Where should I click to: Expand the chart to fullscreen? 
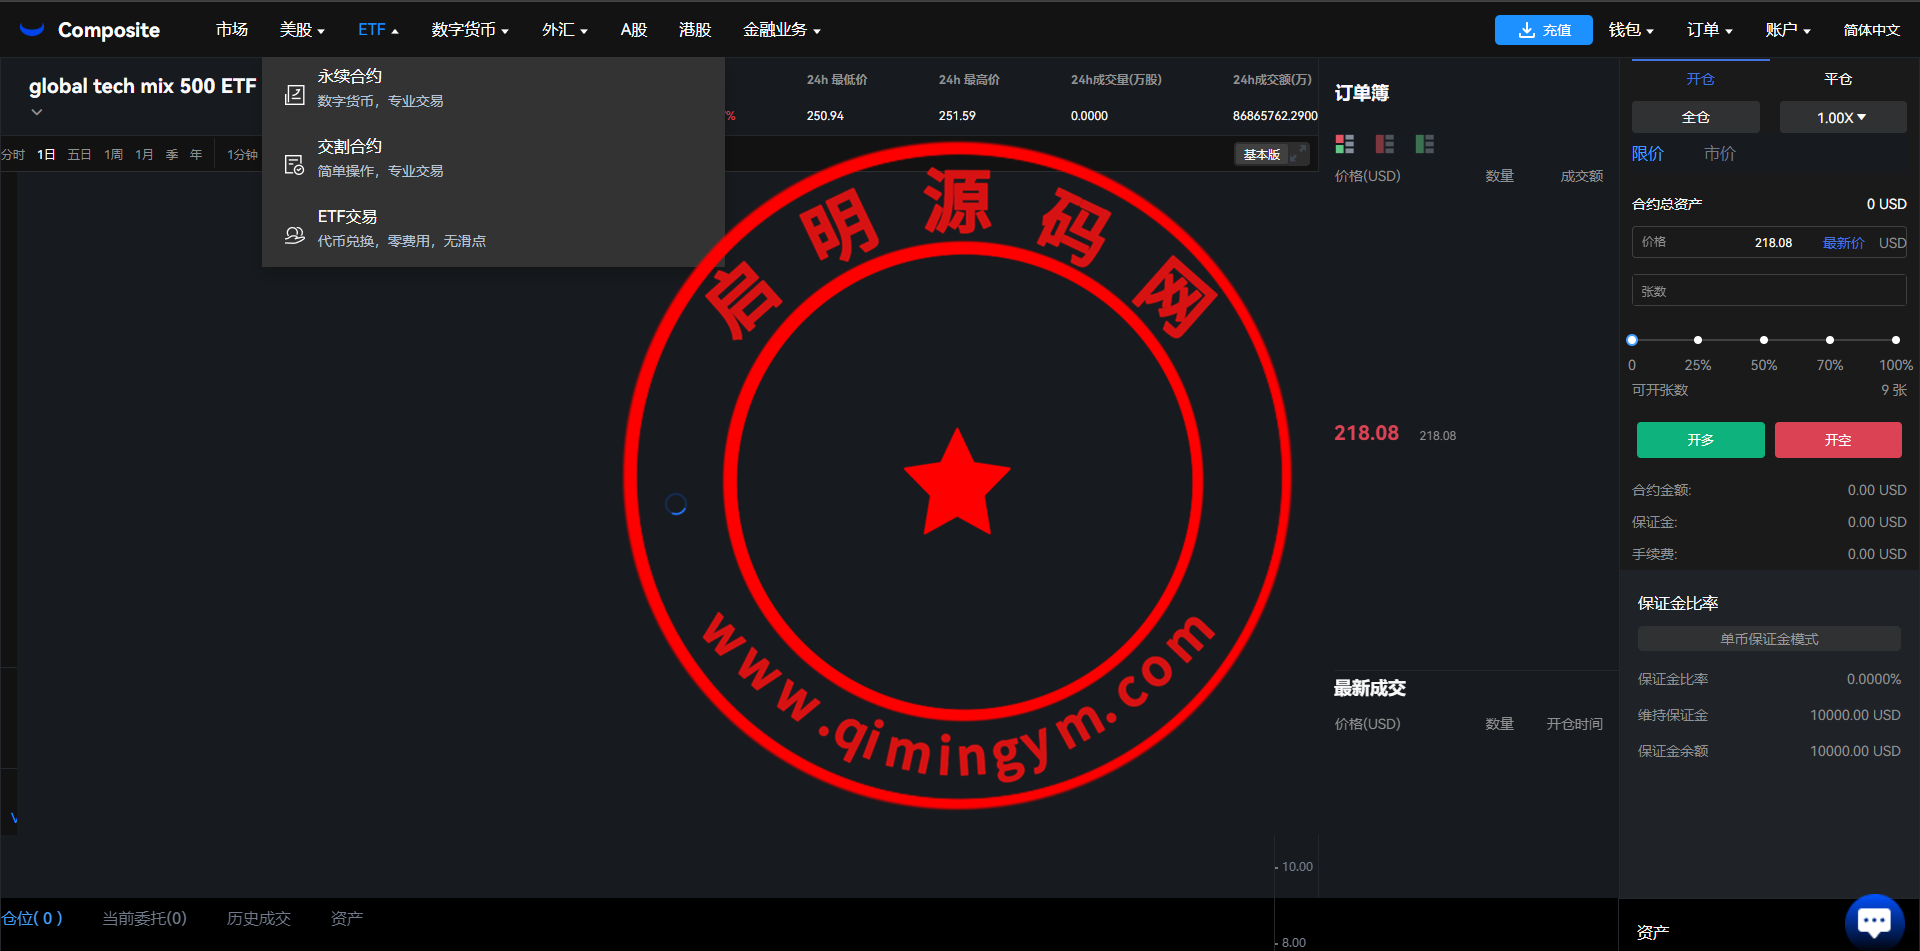pyautogui.click(x=1298, y=154)
